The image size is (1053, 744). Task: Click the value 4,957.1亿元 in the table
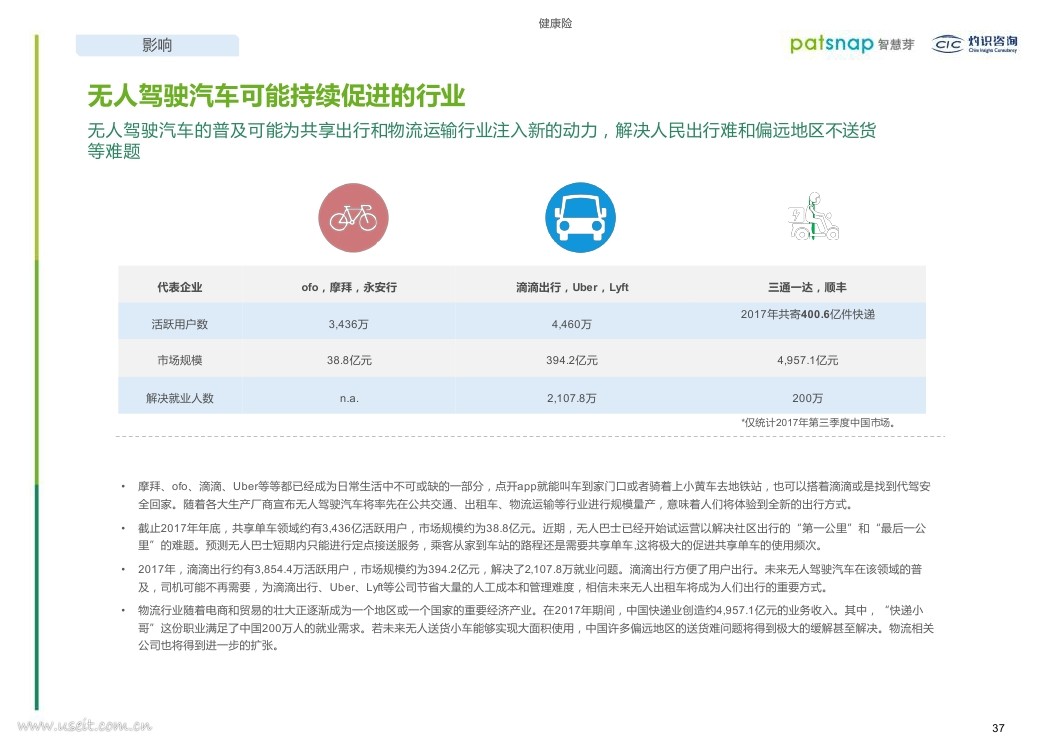[808, 361]
